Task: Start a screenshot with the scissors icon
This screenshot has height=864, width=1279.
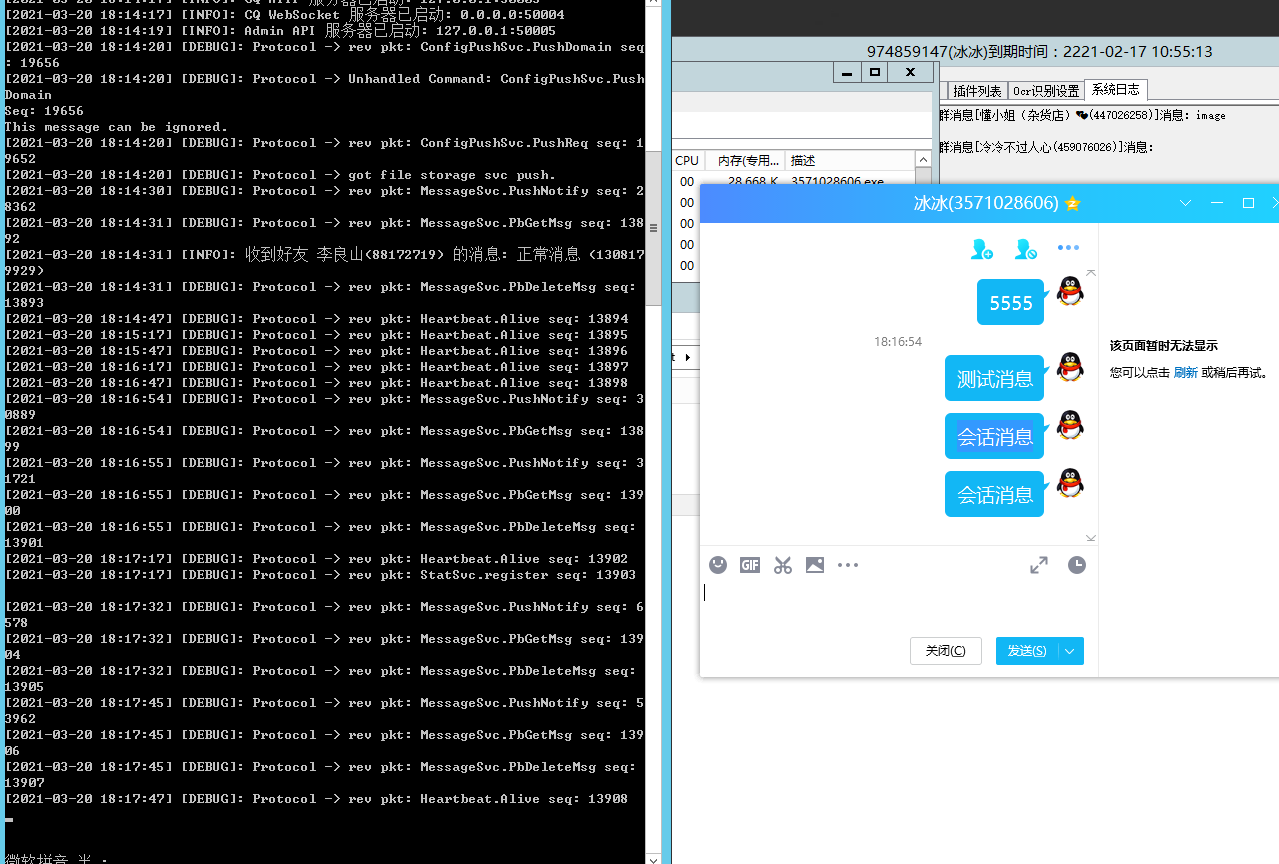Action: (x=783, y=565)
